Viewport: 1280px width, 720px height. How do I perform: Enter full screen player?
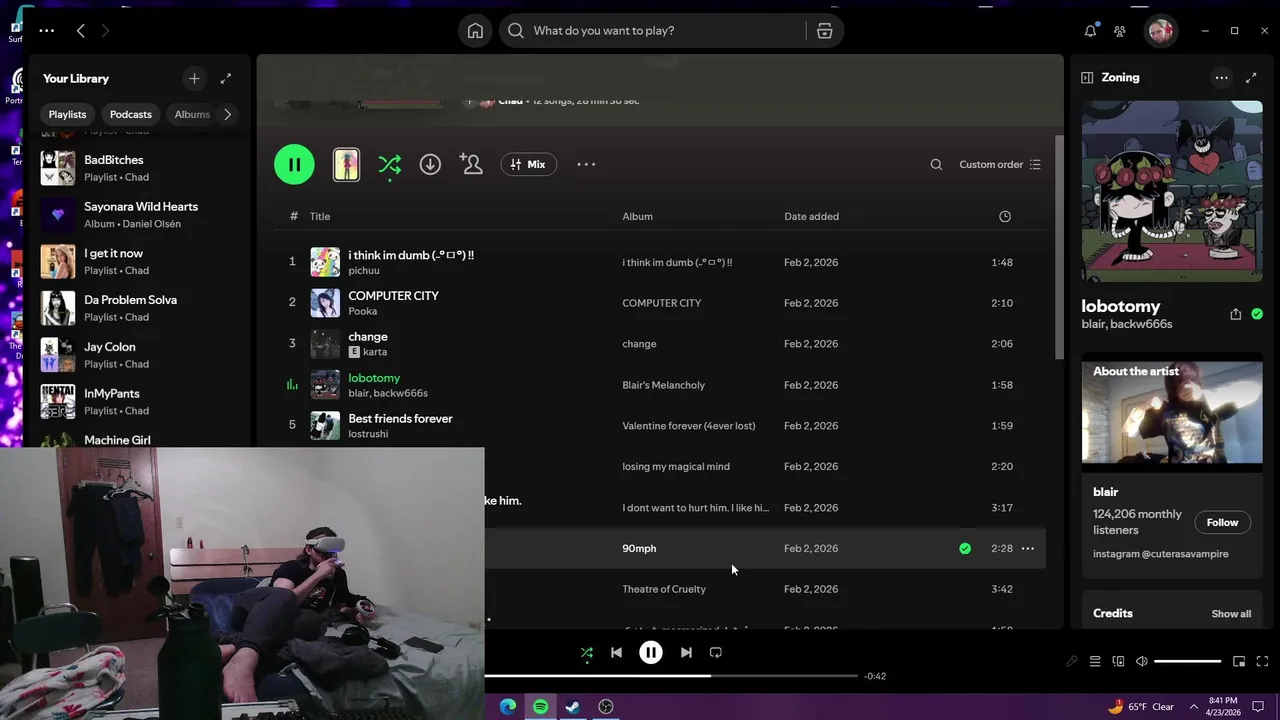1262,661
